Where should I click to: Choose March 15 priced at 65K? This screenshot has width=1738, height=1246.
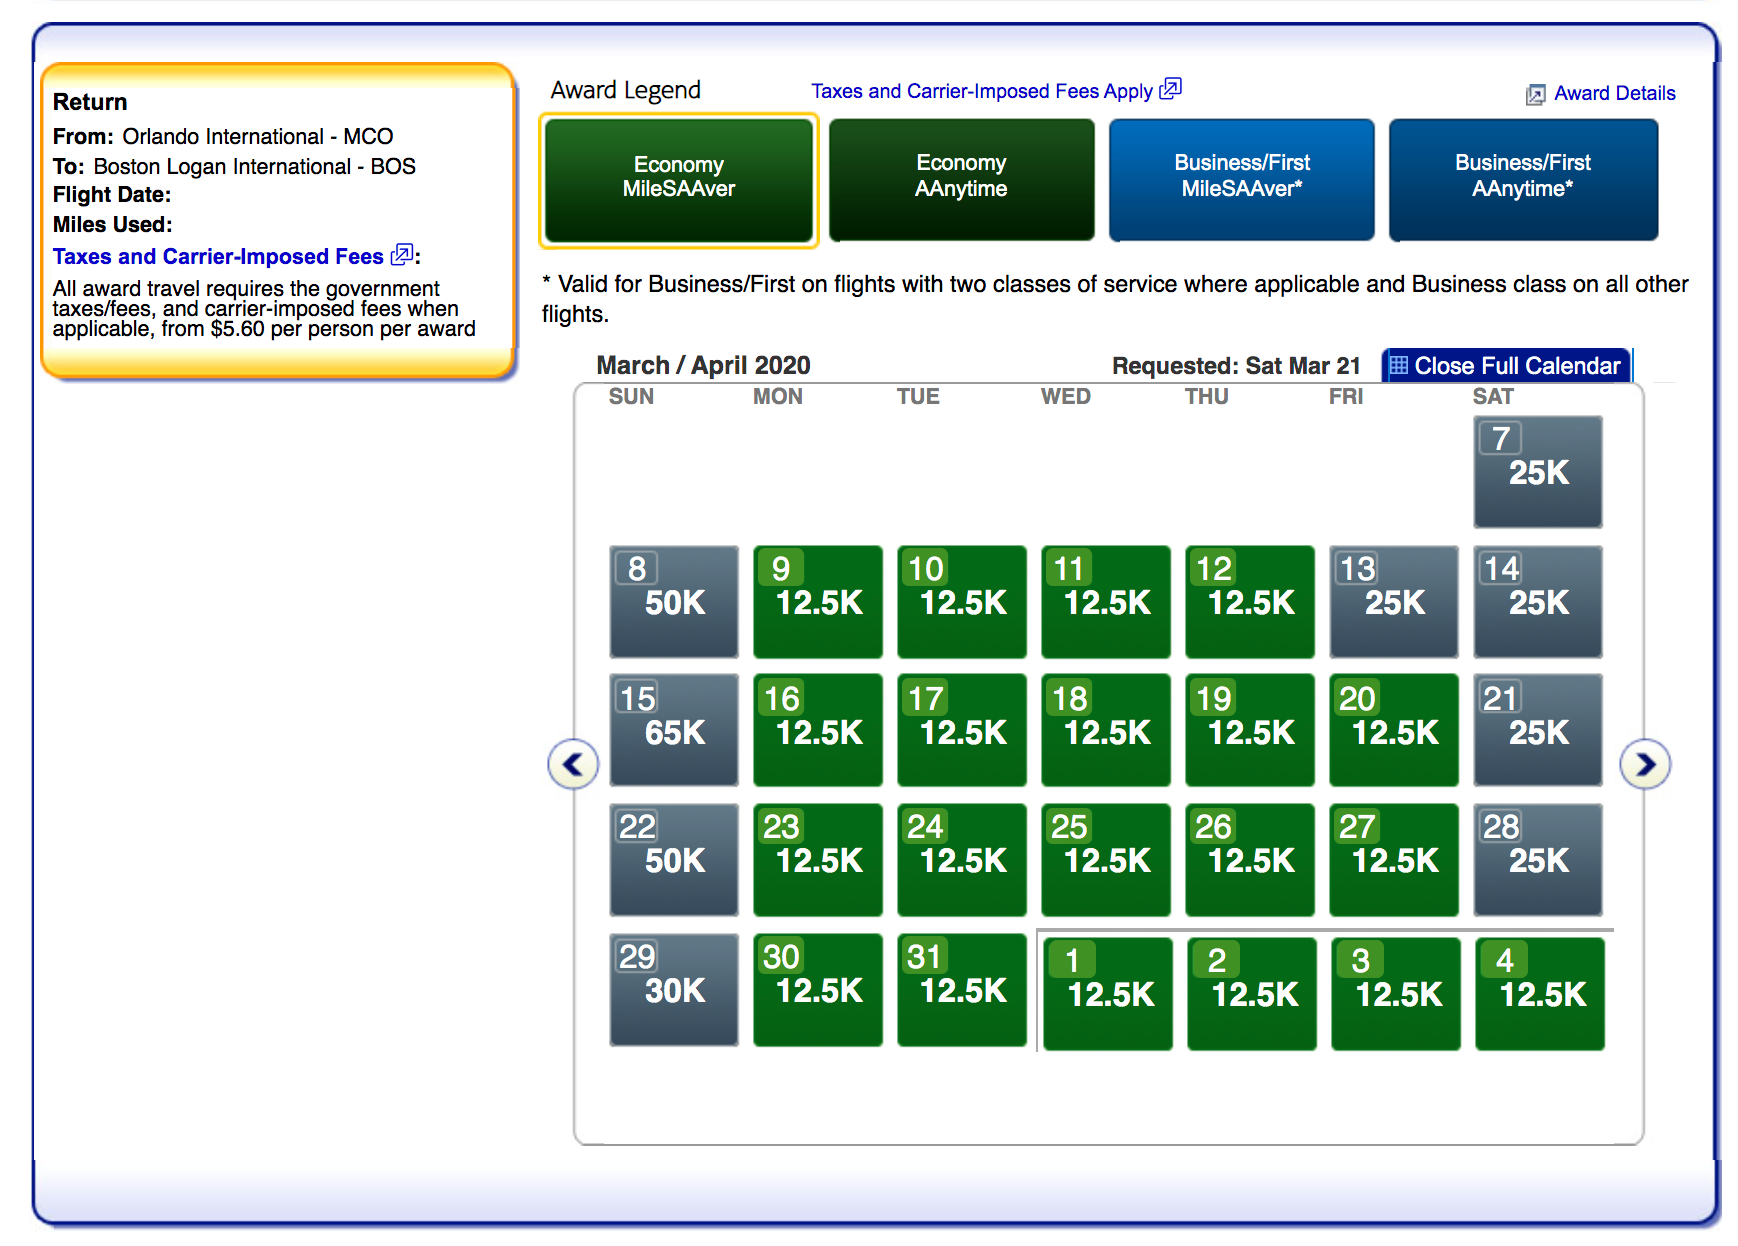tap(673, 729)
